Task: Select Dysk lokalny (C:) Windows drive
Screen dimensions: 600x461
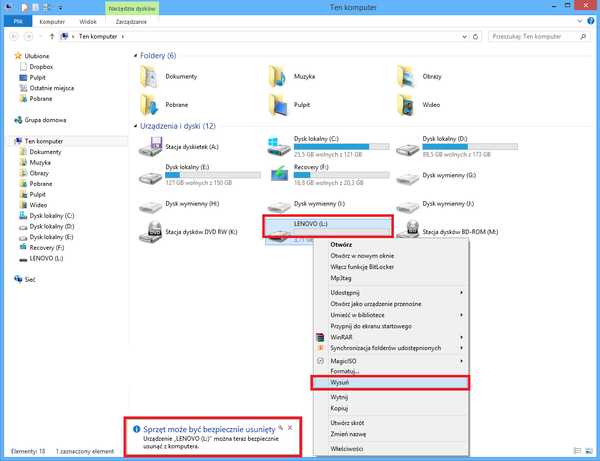Action: [328, 147]
